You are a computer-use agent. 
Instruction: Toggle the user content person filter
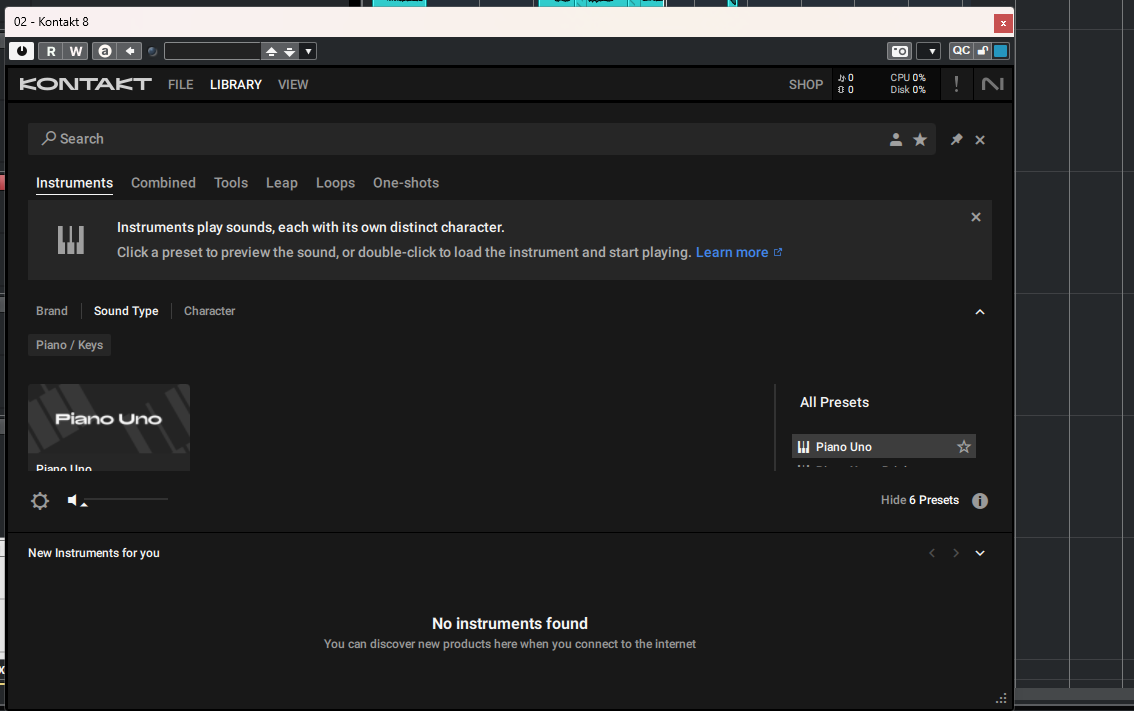pos(895,140)
